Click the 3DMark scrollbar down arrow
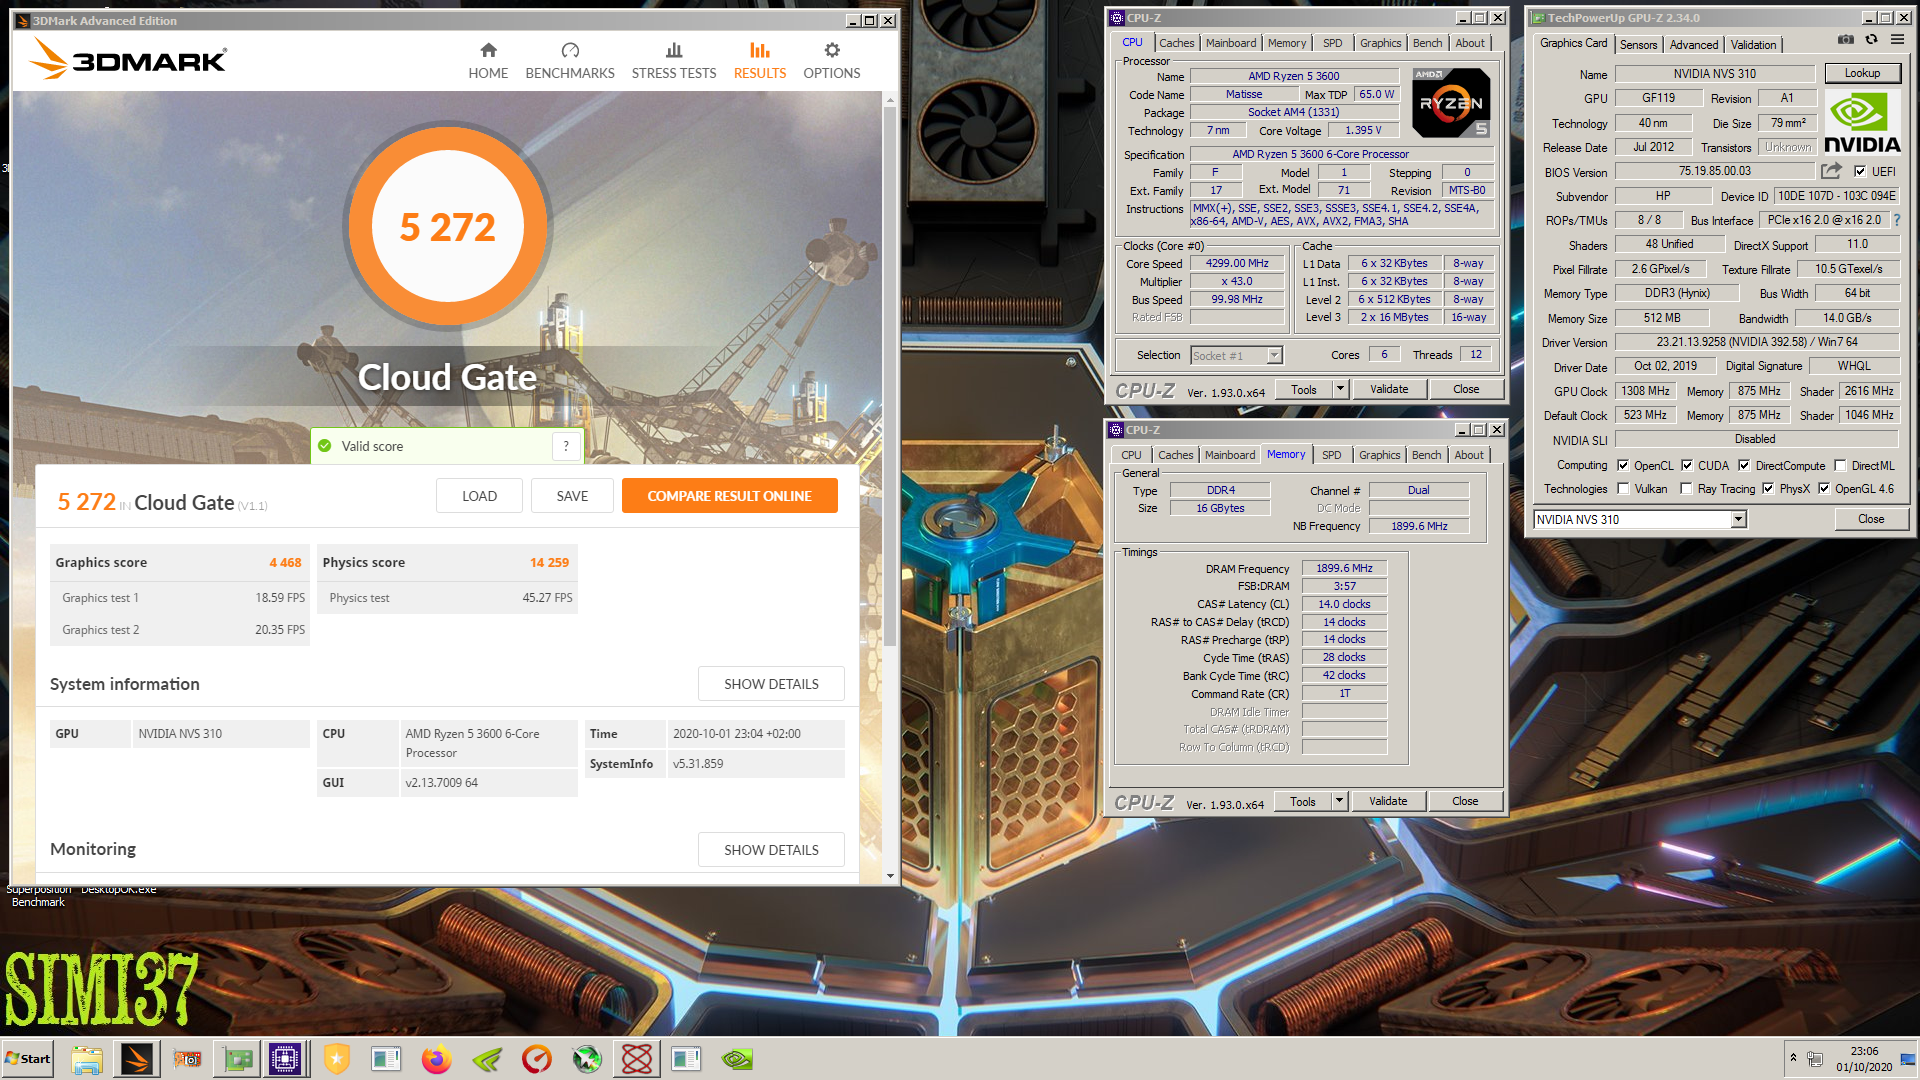The height and width of the screenshot is (1080, 1920). point(890,876)
